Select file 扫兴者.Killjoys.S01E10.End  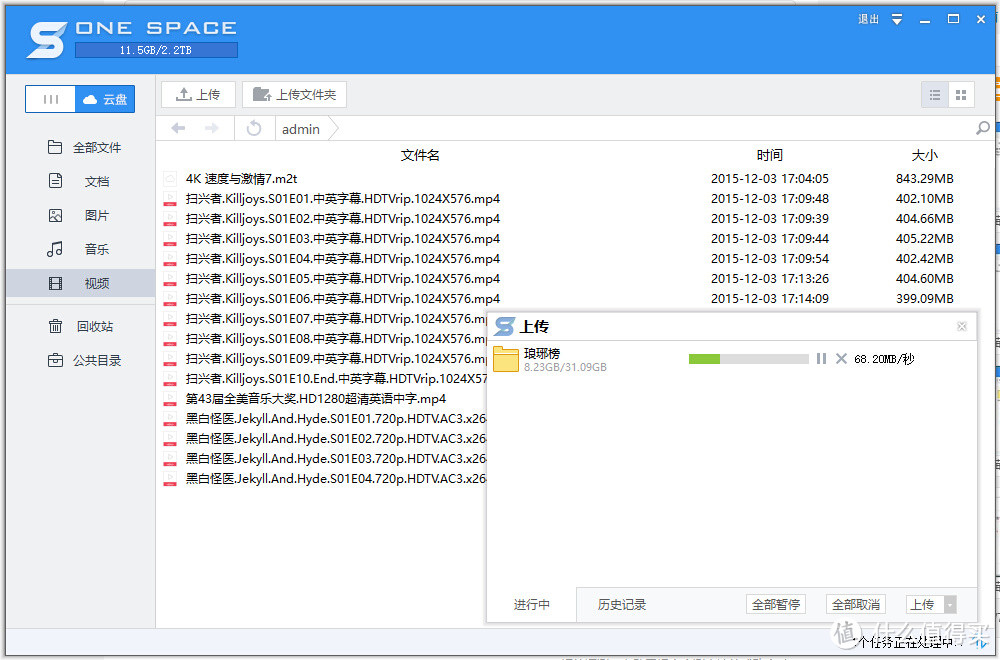click(335, 378)
